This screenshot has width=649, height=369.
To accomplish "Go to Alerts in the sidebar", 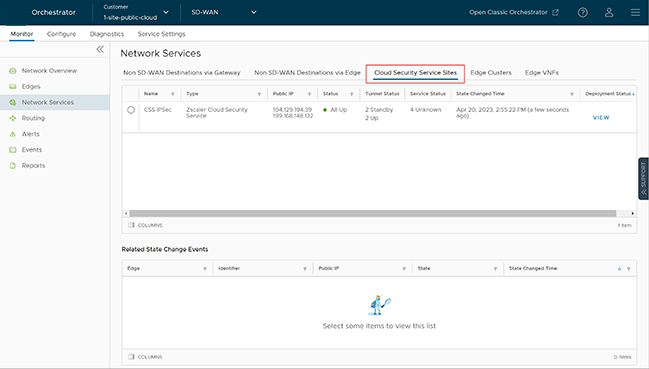I will pos(31,134).
